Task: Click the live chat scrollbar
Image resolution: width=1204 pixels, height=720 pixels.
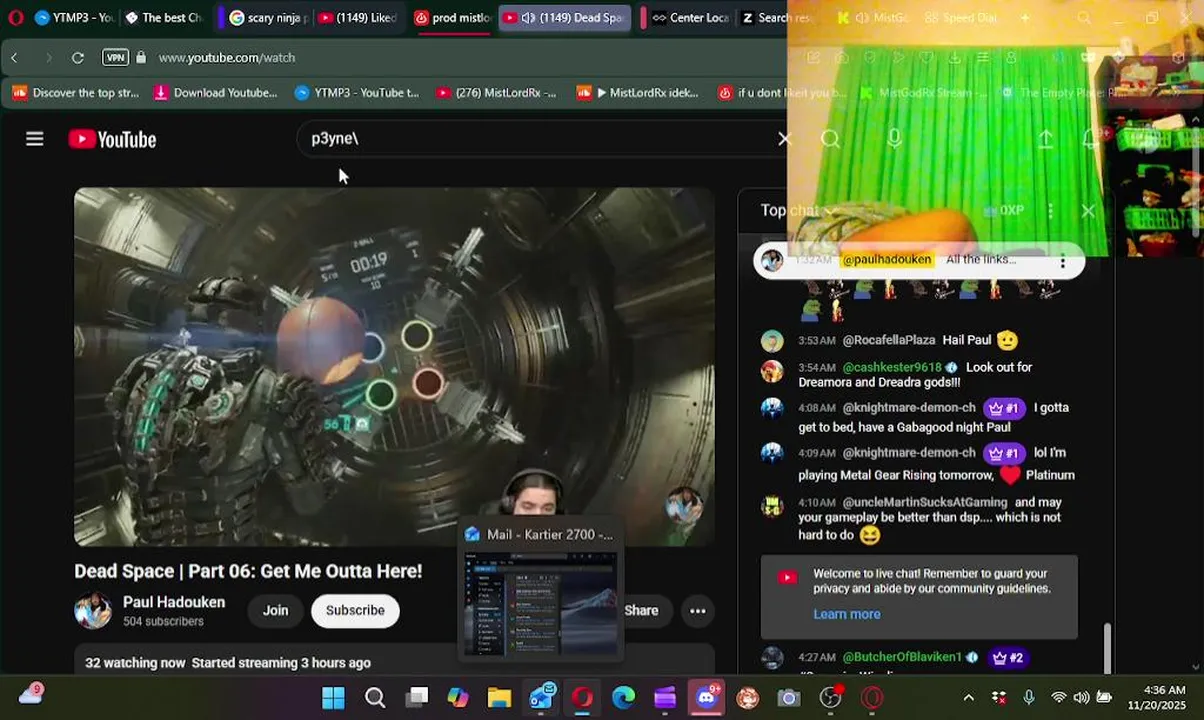Action: (x=1106, y=649)
